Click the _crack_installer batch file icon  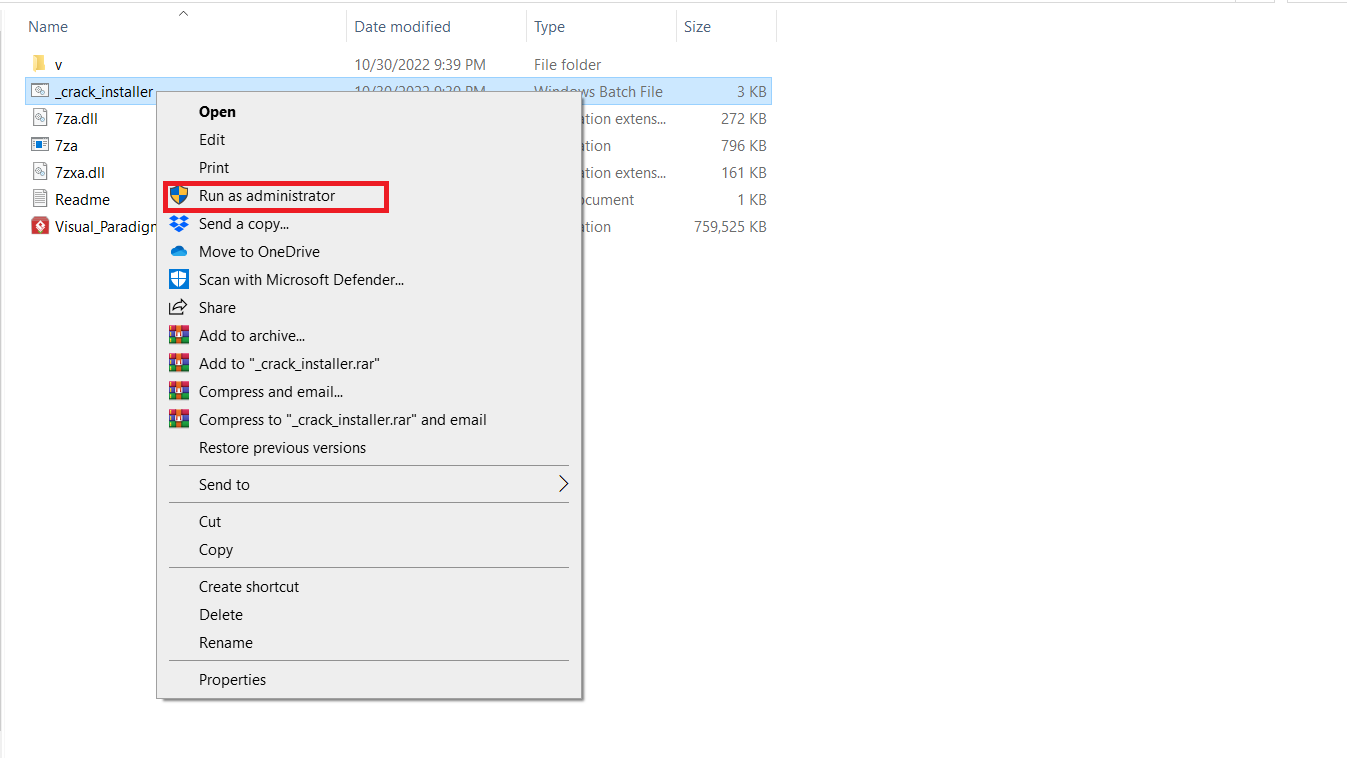(40, 91)
